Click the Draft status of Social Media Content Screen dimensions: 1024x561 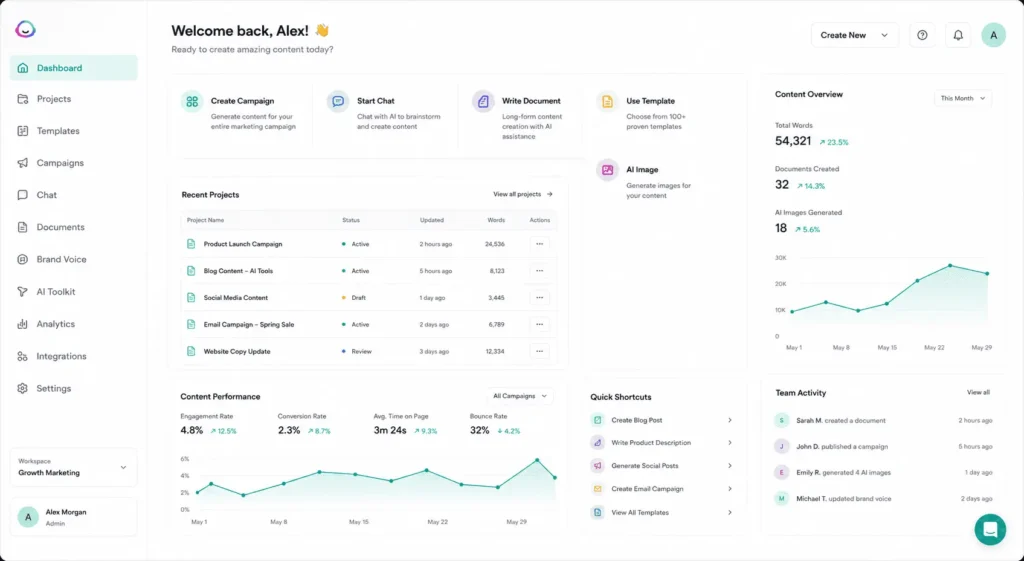pyautogui.click(x=353, y=297)
